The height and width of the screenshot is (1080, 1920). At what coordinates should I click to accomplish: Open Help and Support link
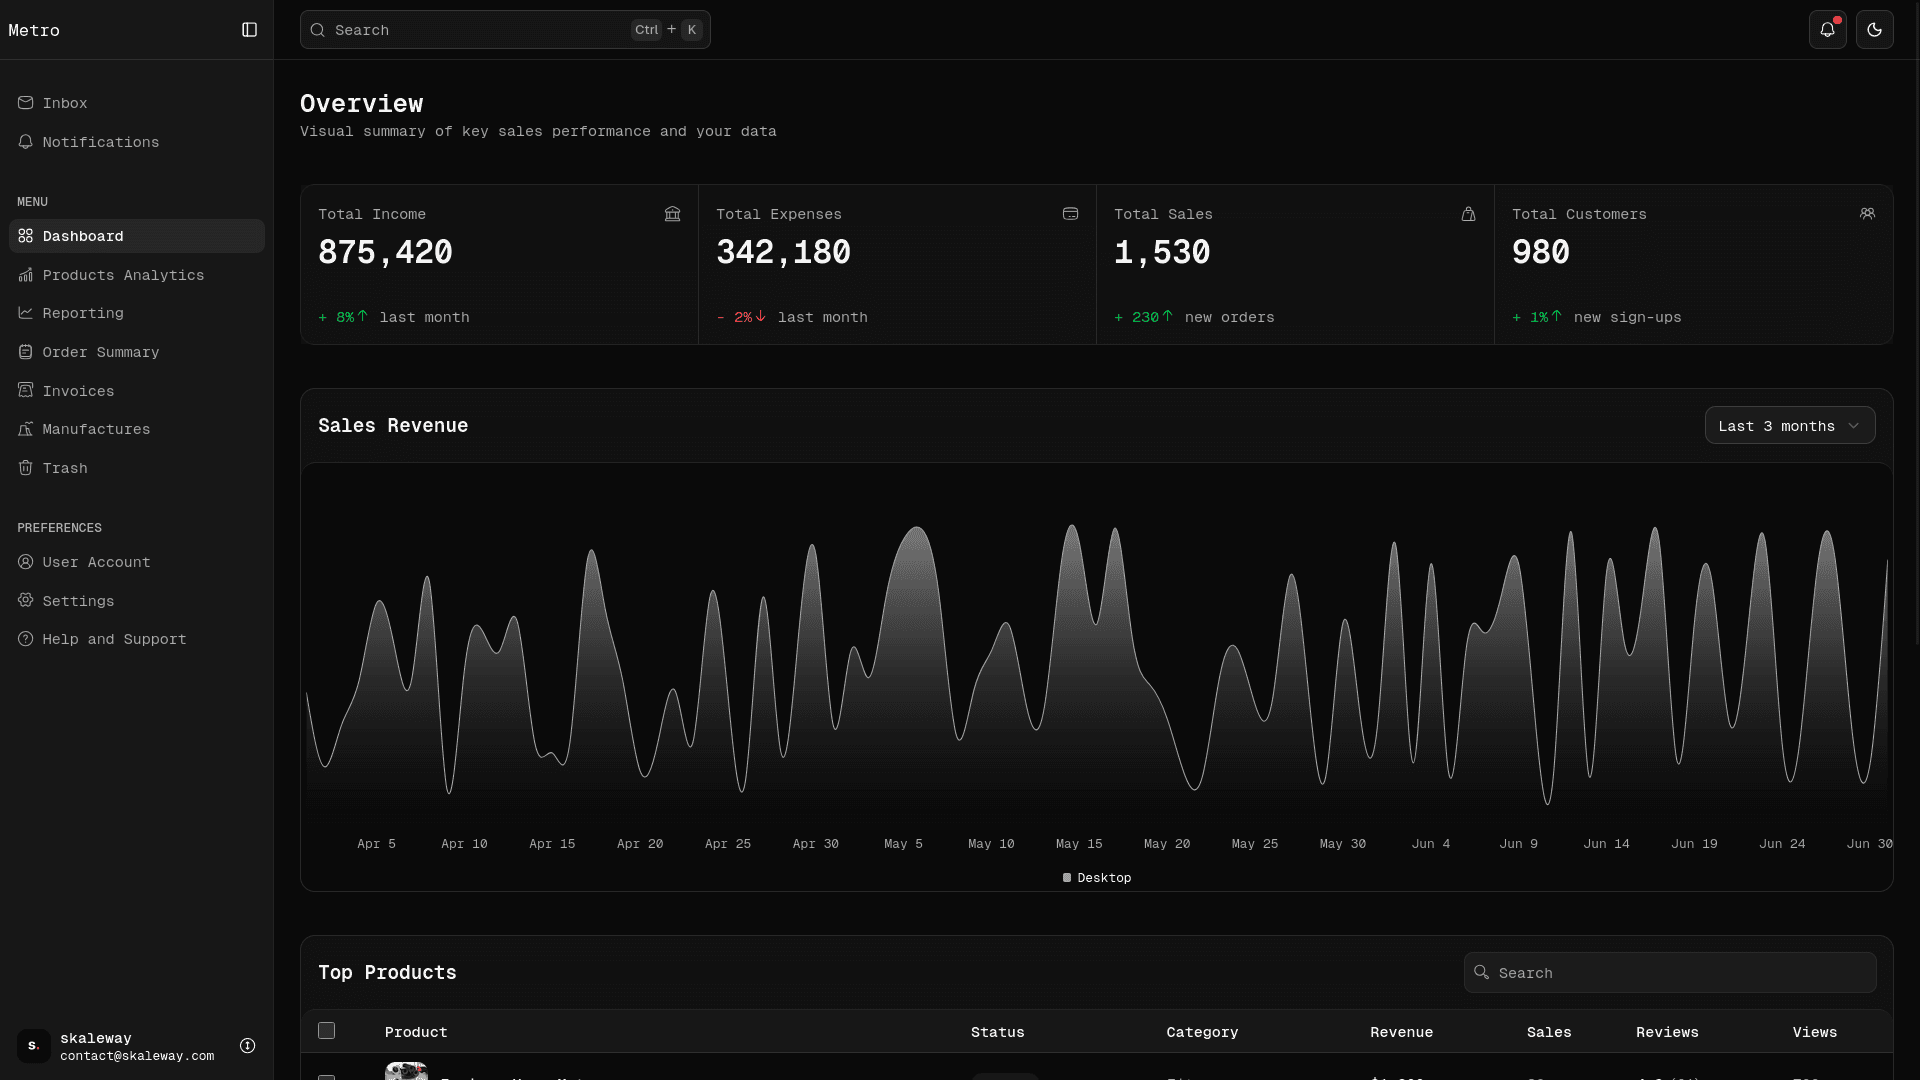pyautogui.click(x=114, y=639)
